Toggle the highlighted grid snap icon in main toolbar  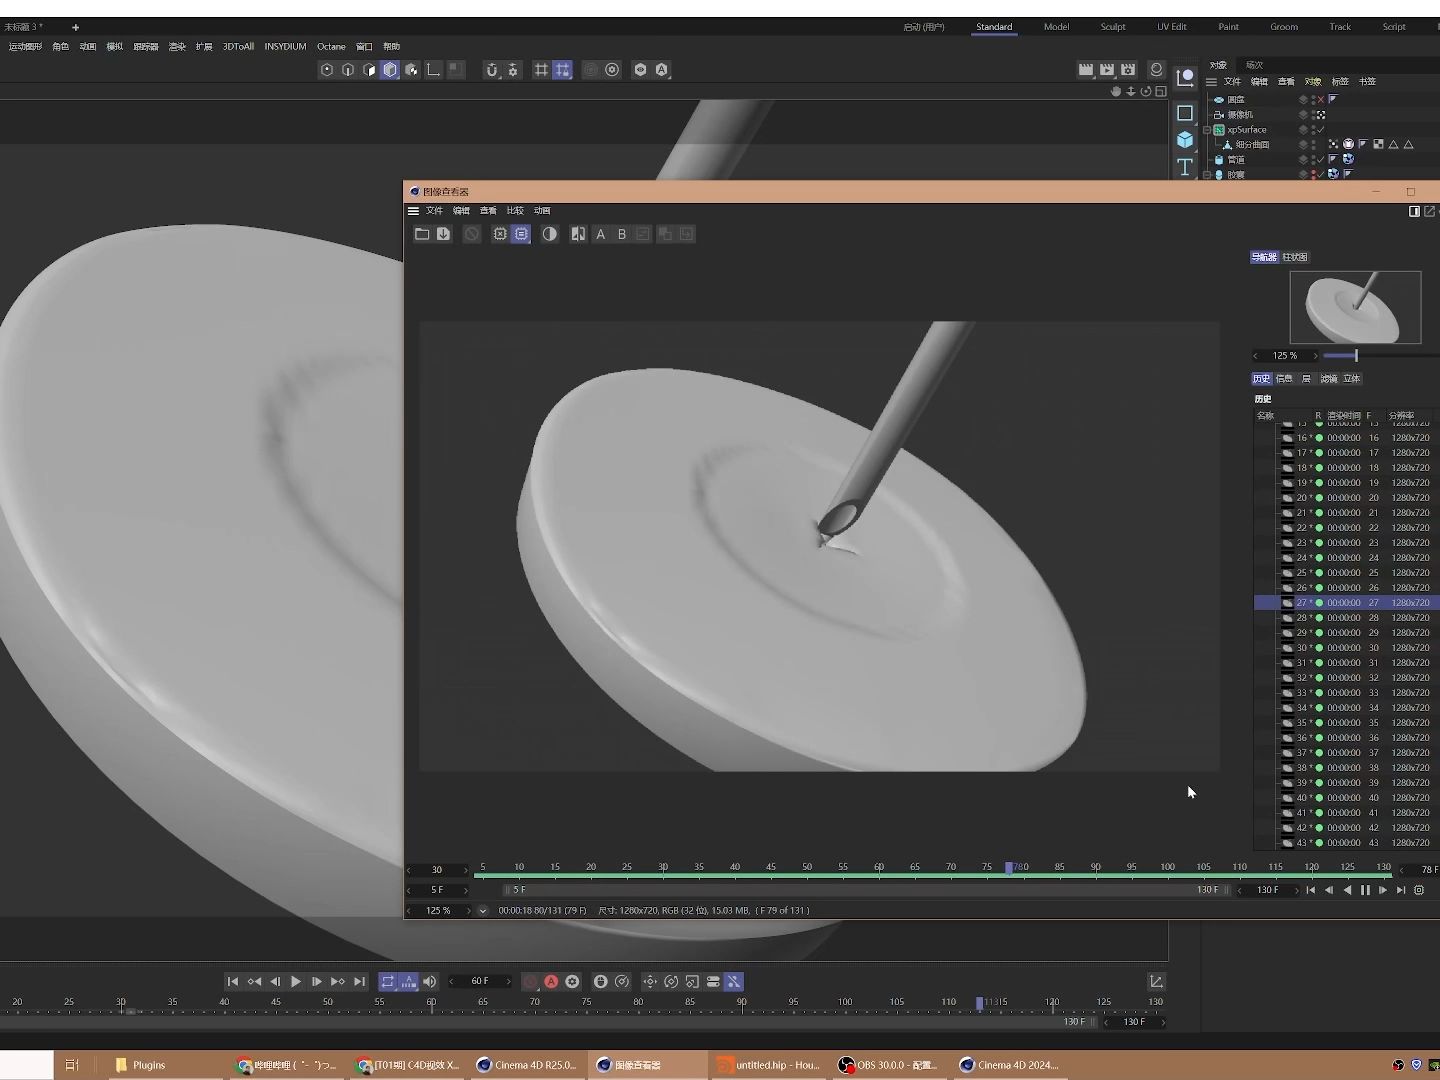click(x=563, y=70)
